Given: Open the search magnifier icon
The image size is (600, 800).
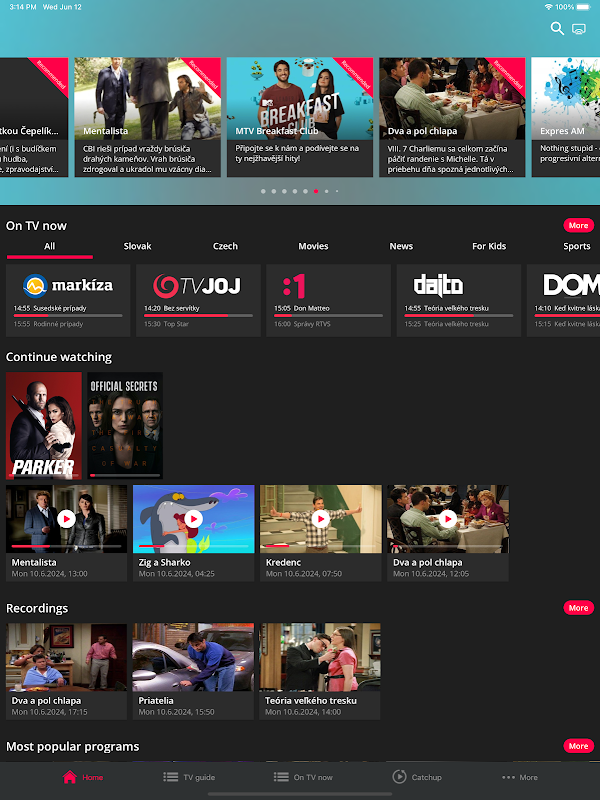Looking at the screenshot, I should [x=557, y=29].
